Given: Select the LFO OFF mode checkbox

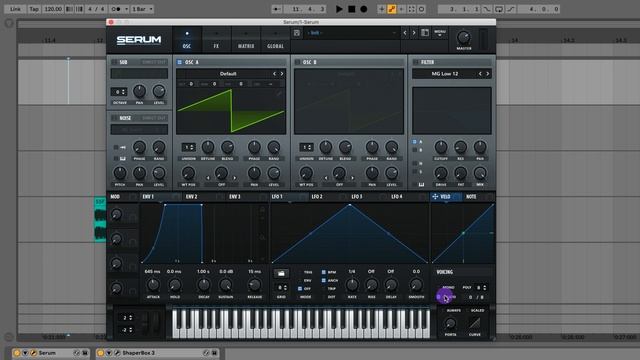Looking at the screenshot, I should point(300,289).
